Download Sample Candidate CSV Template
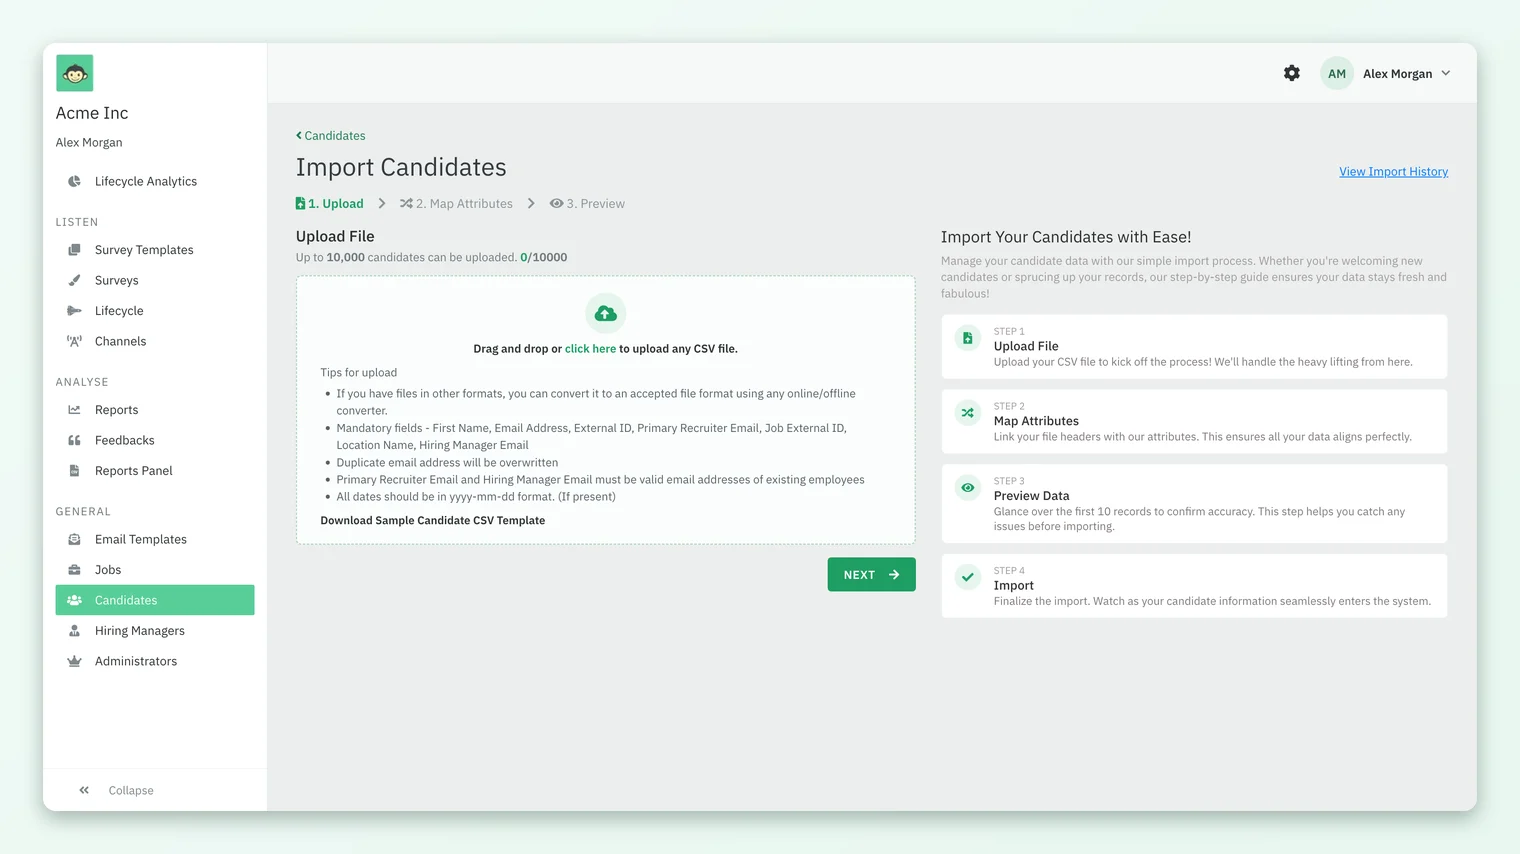 tap(432, 521)
